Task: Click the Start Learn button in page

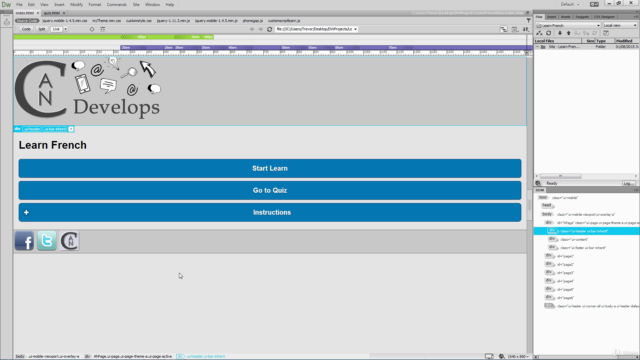Action: point(270,169)
